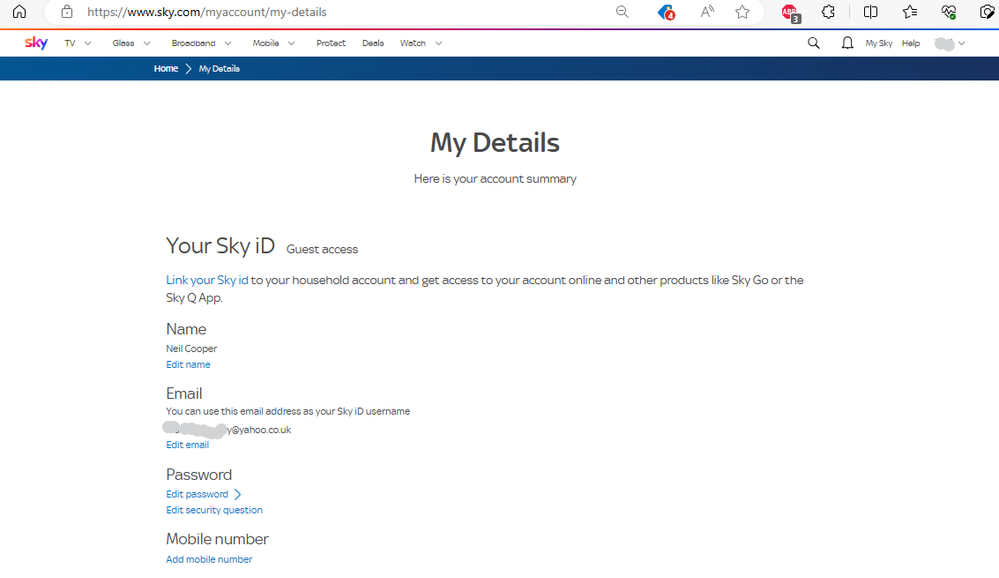This screenshot has height=578, width=999.
Task: Click the name Neil Cooper
Action: pos(191,349)
